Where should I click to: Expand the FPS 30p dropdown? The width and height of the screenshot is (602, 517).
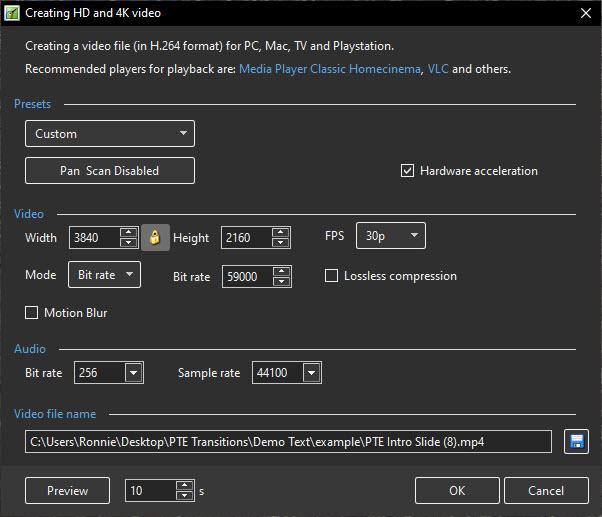390,236
